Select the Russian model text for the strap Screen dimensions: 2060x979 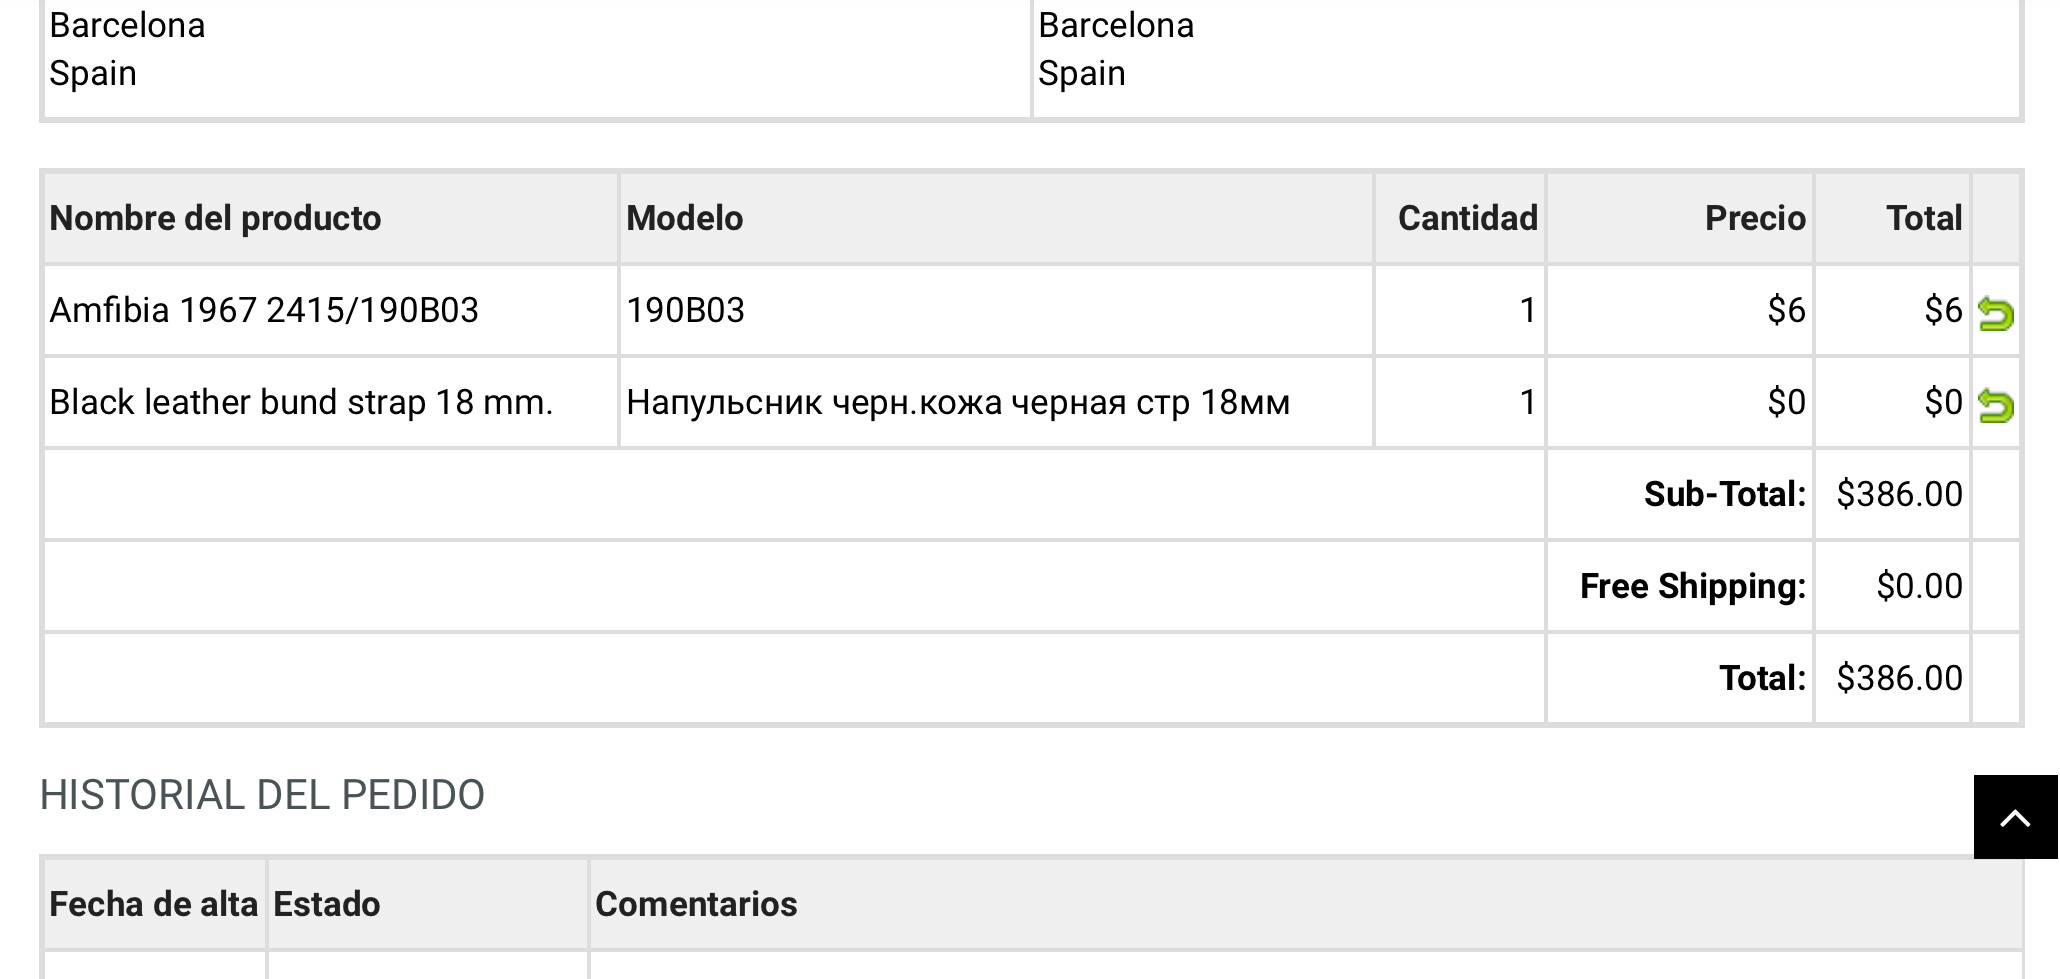(958, 403)
